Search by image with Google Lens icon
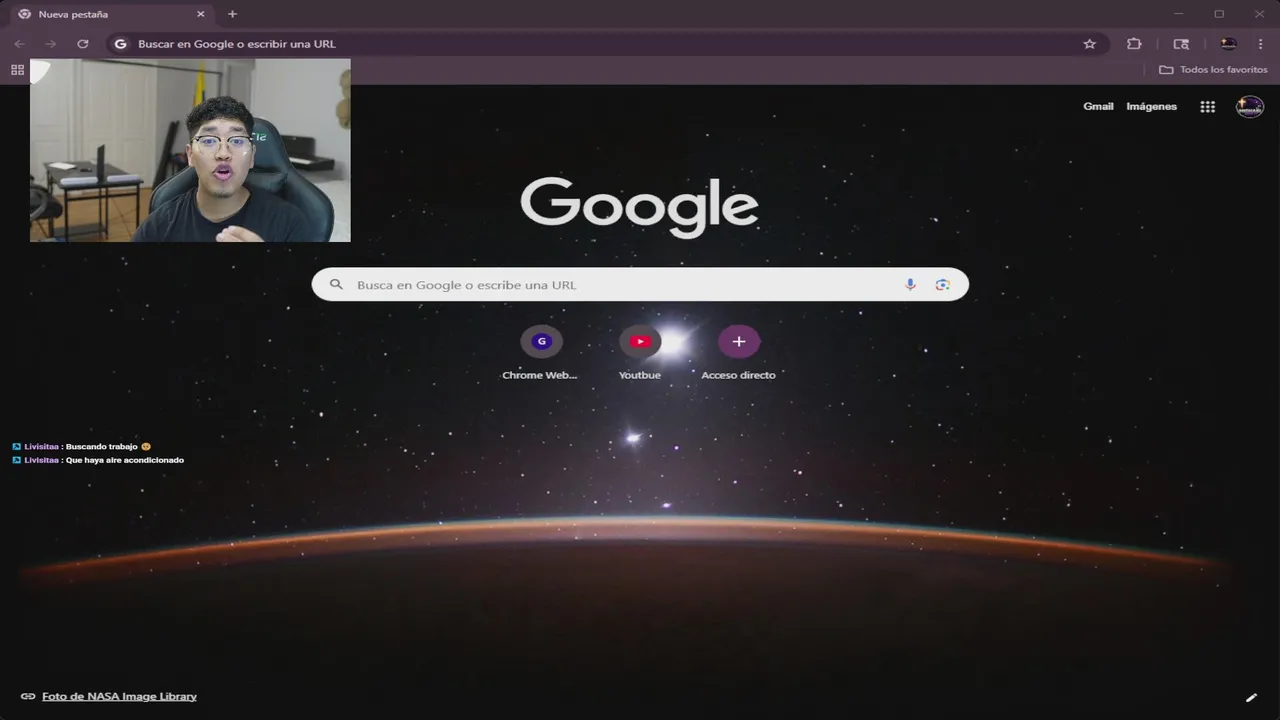The image size is (1280, 720). click(x=942, y=285)
